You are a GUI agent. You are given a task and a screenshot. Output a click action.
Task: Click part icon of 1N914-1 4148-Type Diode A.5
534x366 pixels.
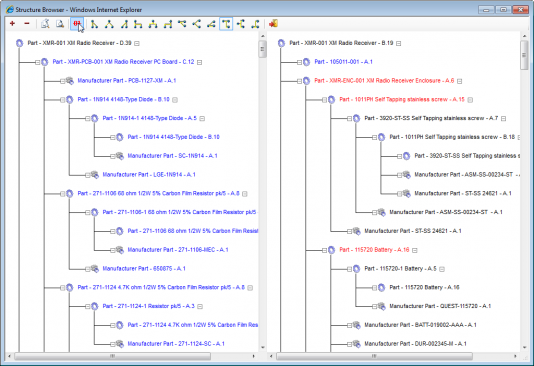[x=95, y=118]
